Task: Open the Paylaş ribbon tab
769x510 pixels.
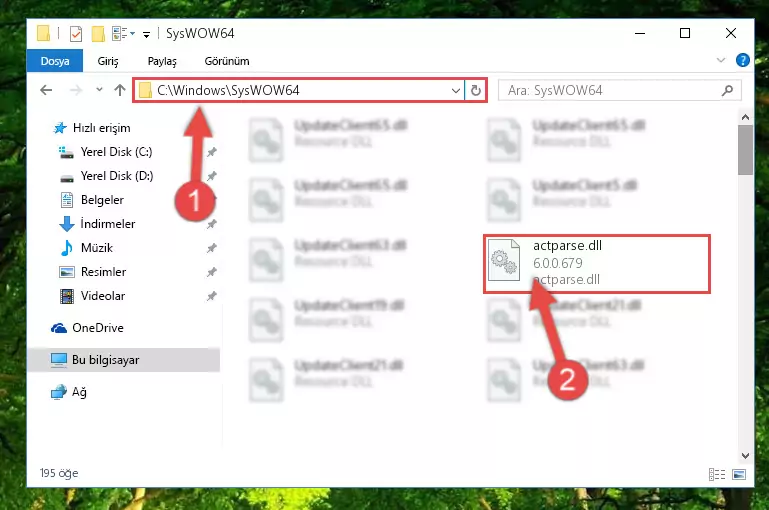Action: point(162,61)
